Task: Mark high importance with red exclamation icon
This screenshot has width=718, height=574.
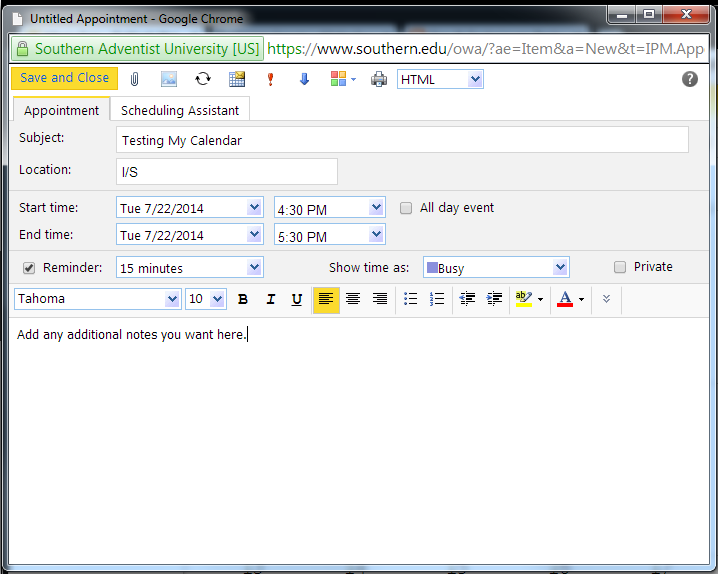Action: click(x=270, y=79)
